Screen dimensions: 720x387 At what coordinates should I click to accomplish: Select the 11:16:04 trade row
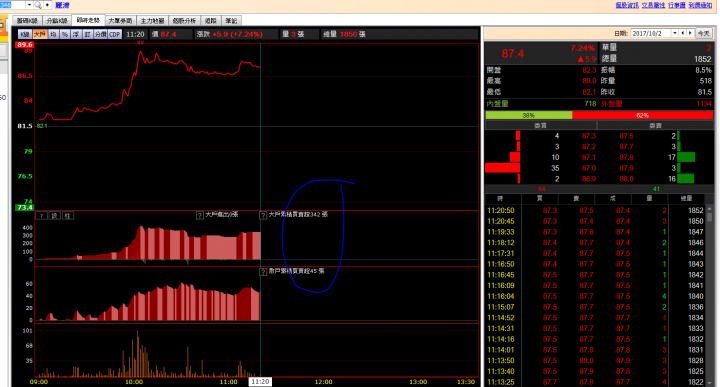coord(595,296)
